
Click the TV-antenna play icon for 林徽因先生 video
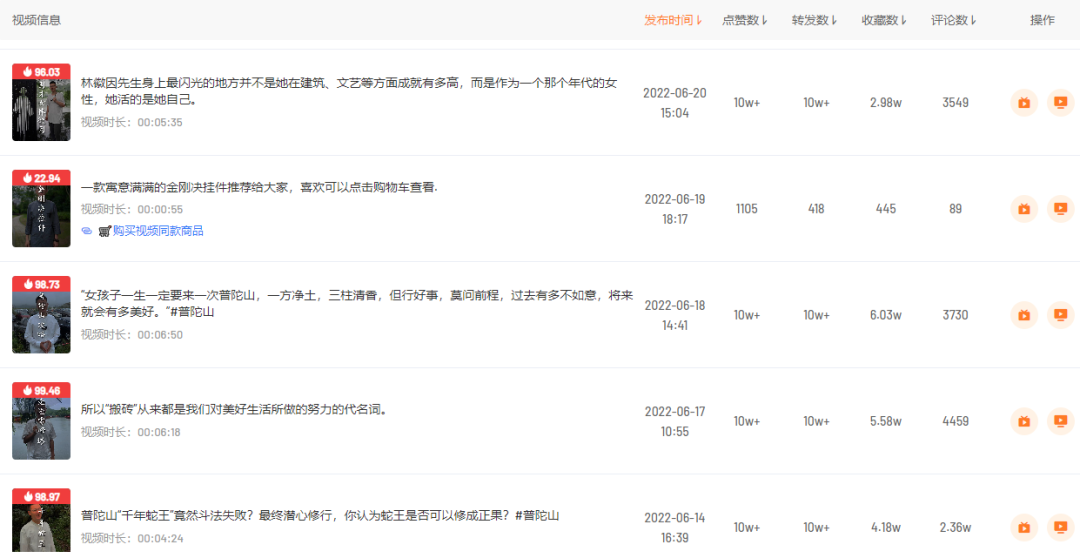(x=1024, y=103)
